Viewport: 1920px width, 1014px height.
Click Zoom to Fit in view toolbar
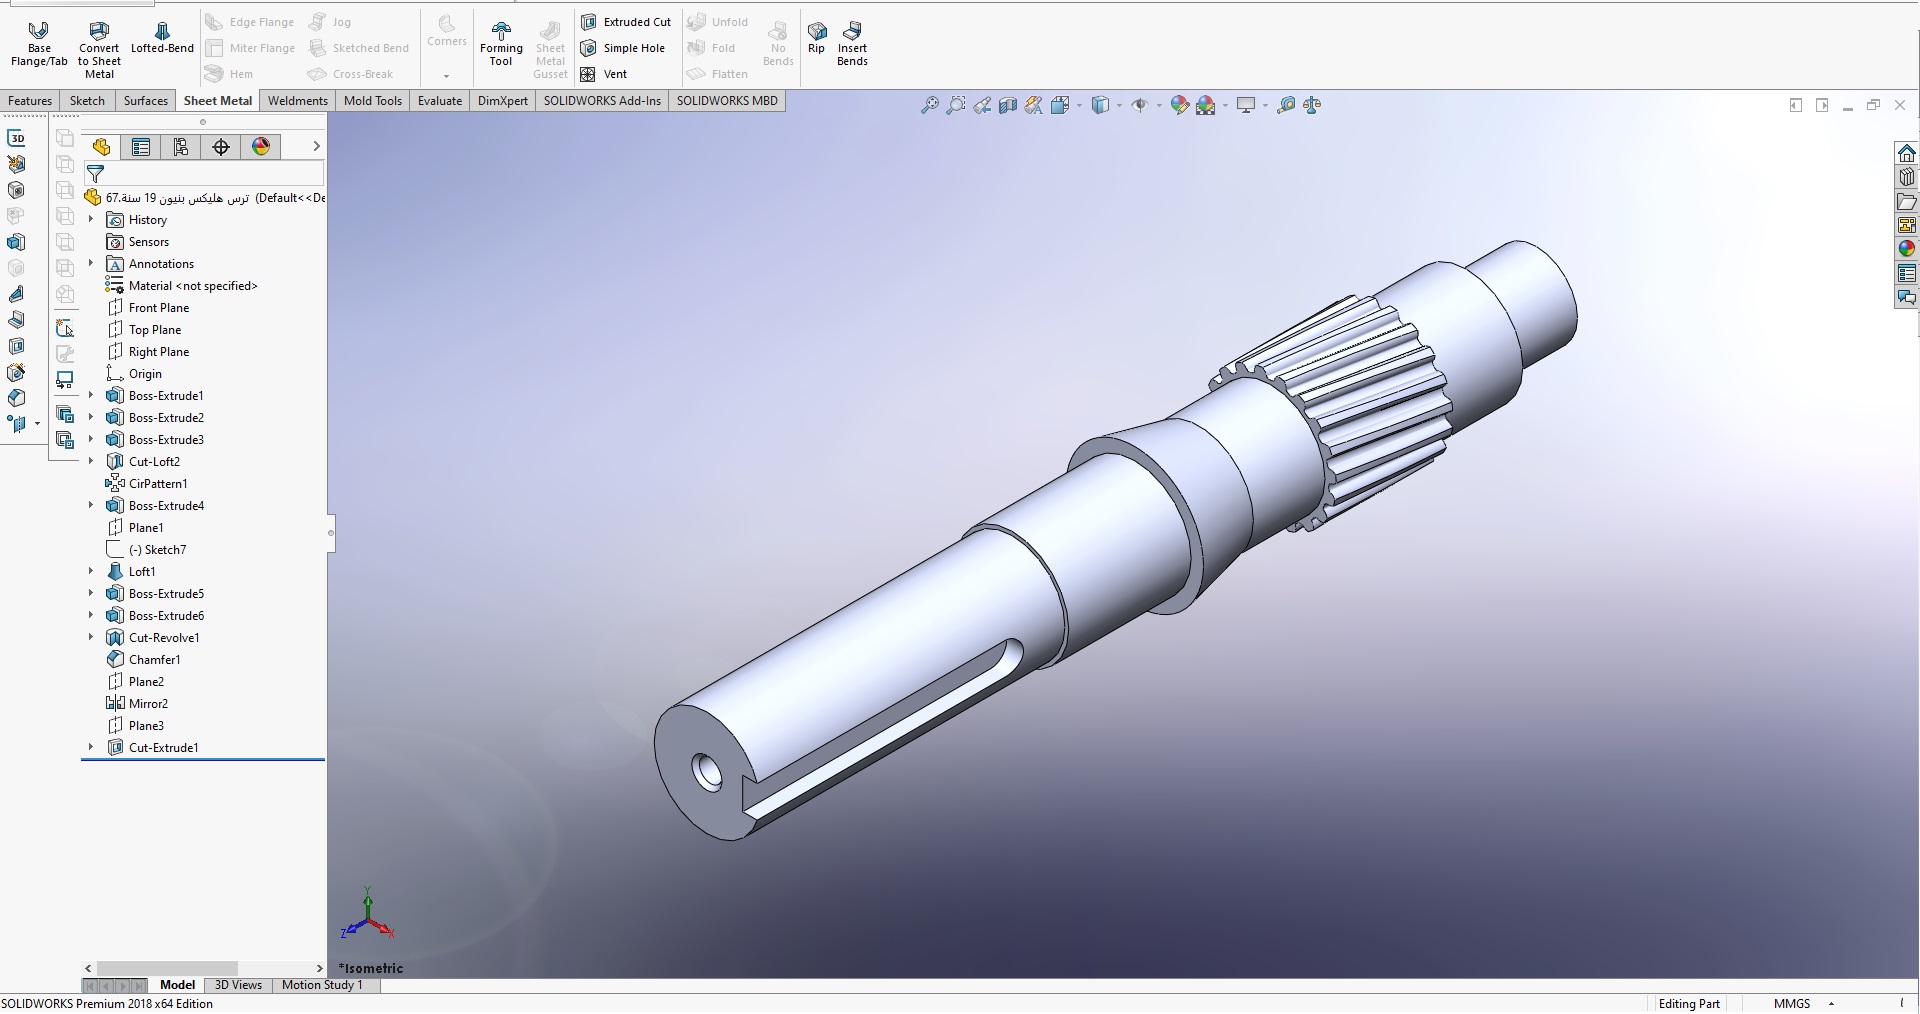930,105
